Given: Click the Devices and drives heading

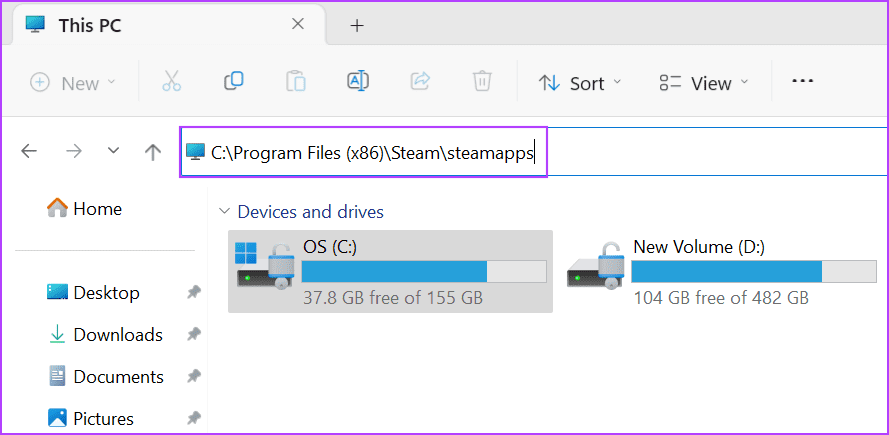Looking at the screenshot, I should click(x=311, y=212).
